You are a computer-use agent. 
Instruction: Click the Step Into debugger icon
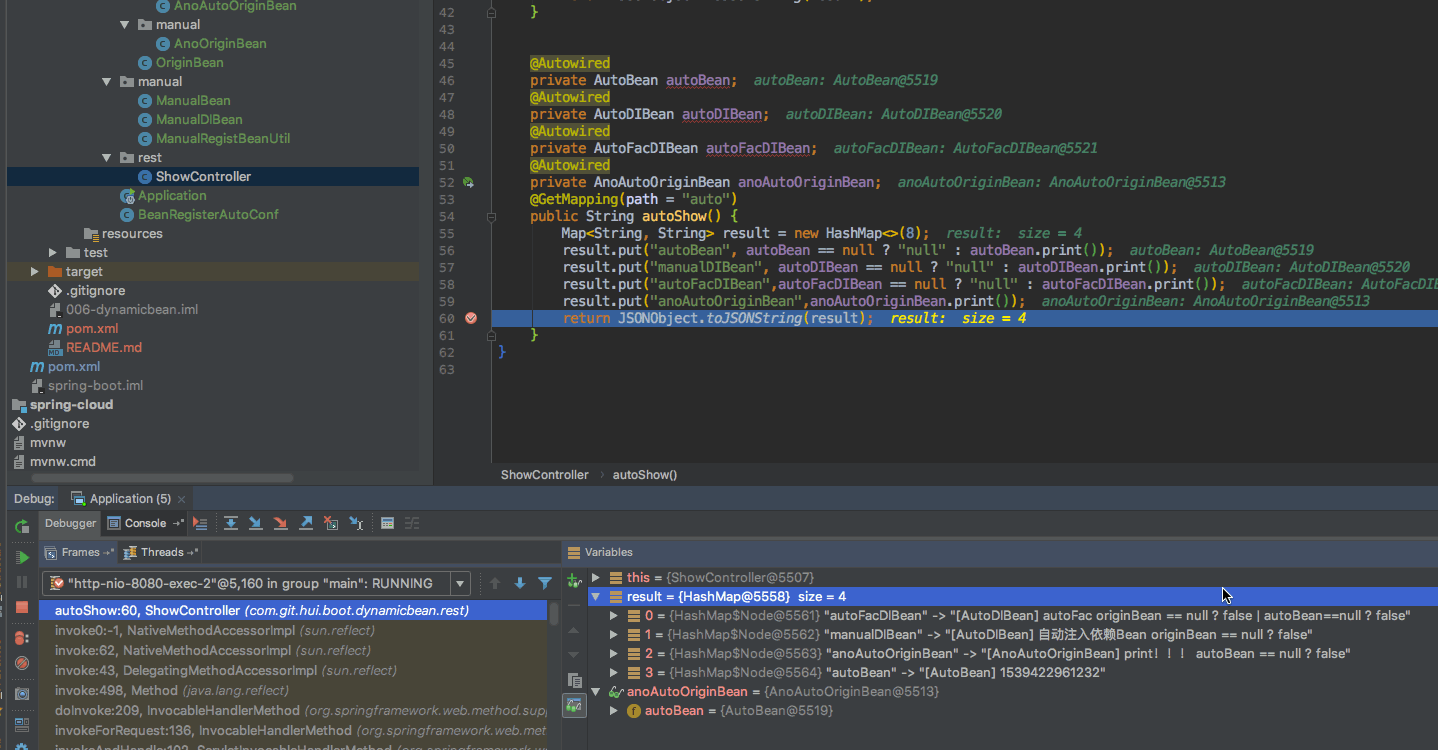256,522
